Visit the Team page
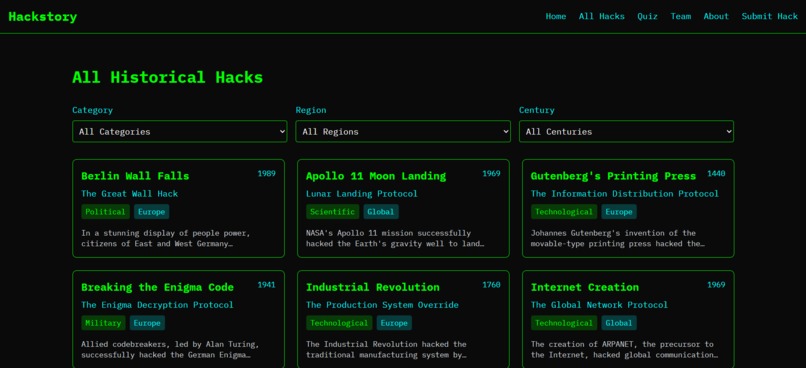Viewport: 806px width, 368px height. [x=681, y=16]
